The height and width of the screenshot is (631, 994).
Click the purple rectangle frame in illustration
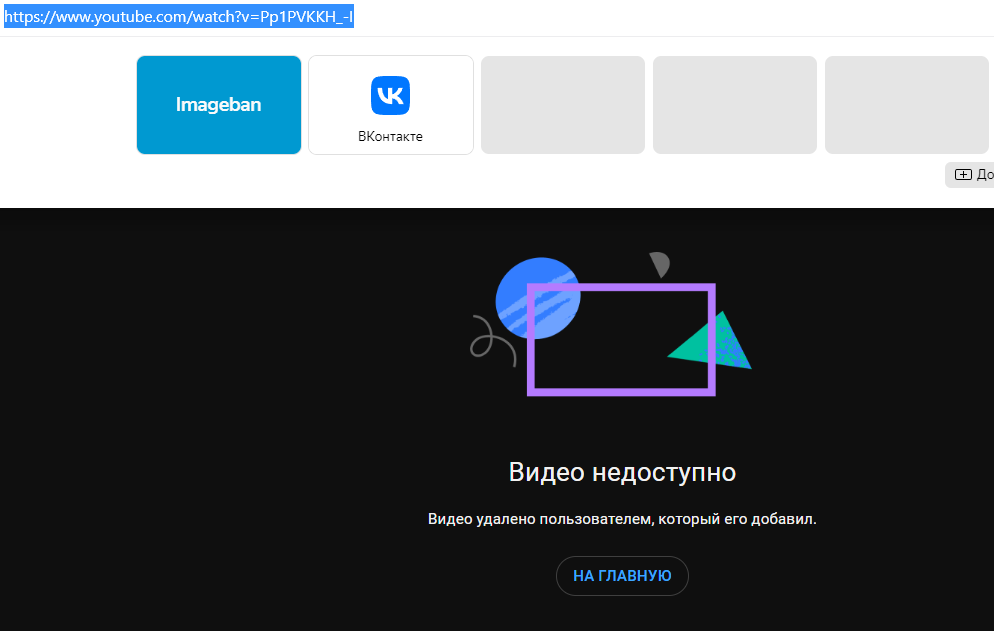click(621, 288)
